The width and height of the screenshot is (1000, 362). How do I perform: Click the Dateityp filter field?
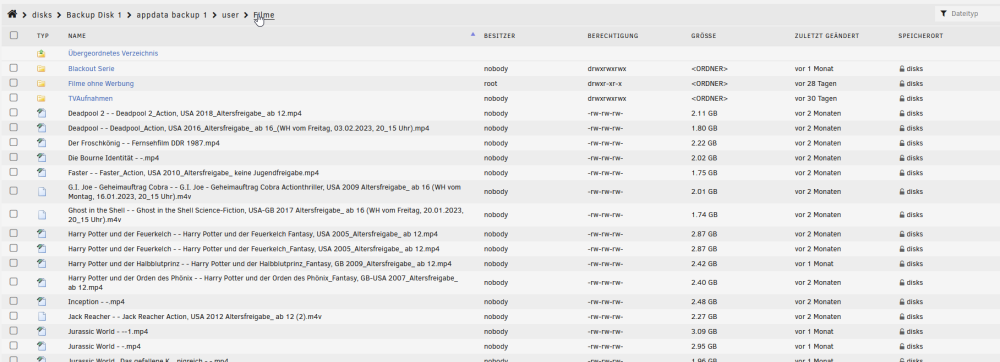click(x=969, y=13)
